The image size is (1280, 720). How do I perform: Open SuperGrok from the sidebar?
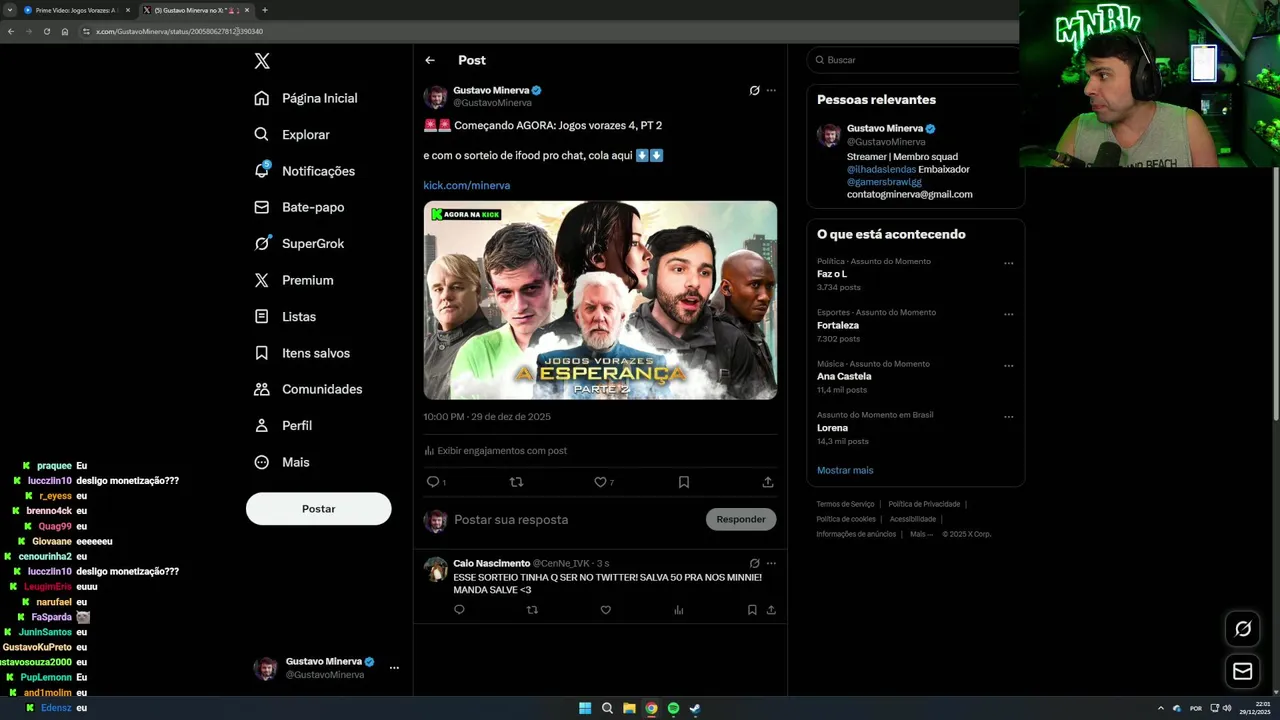tap(299, 243)
